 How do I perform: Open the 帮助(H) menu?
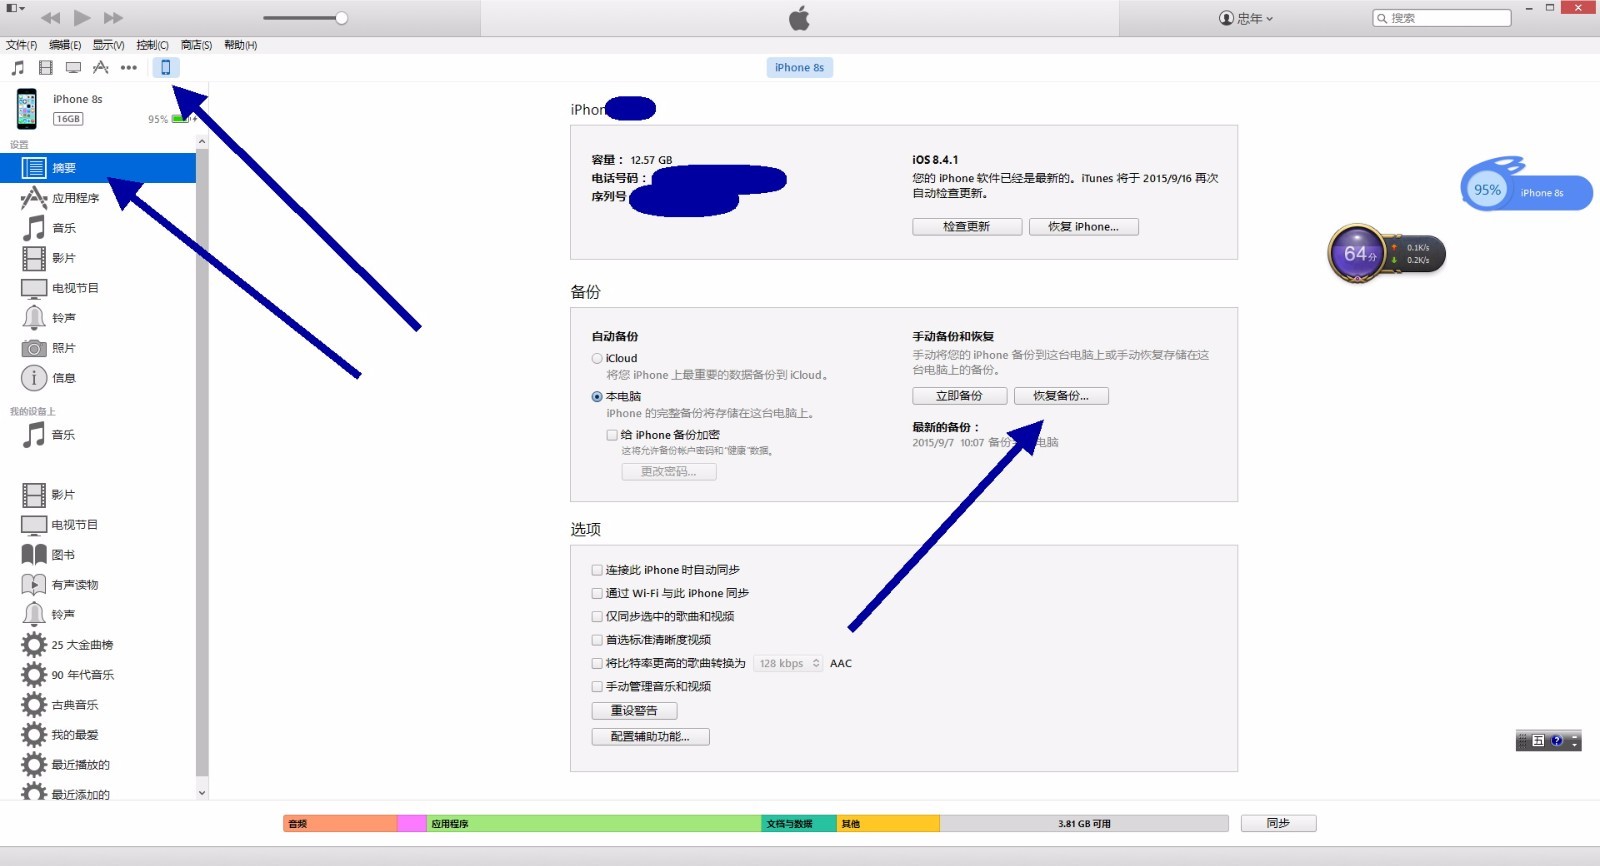tap(241, 45)
